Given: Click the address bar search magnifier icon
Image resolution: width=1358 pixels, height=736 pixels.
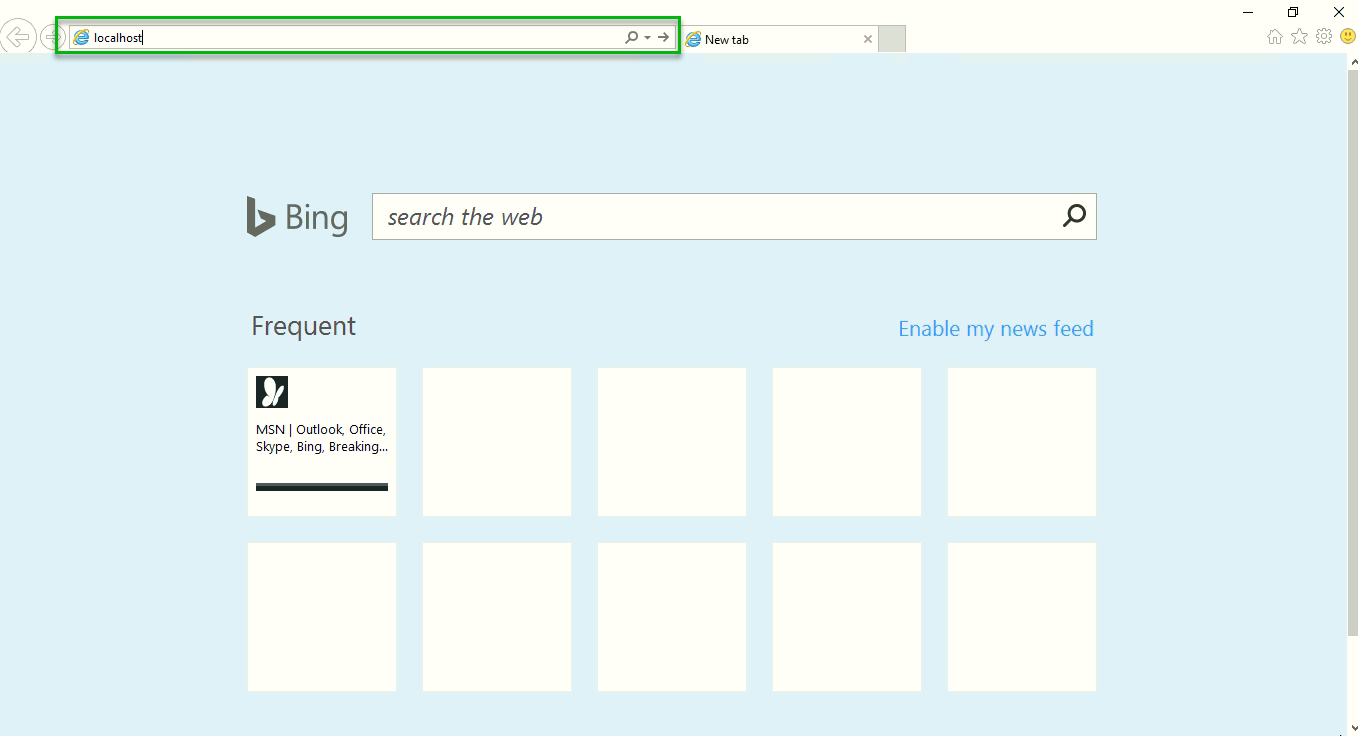Looking at the screenshot, I should 631,38.
